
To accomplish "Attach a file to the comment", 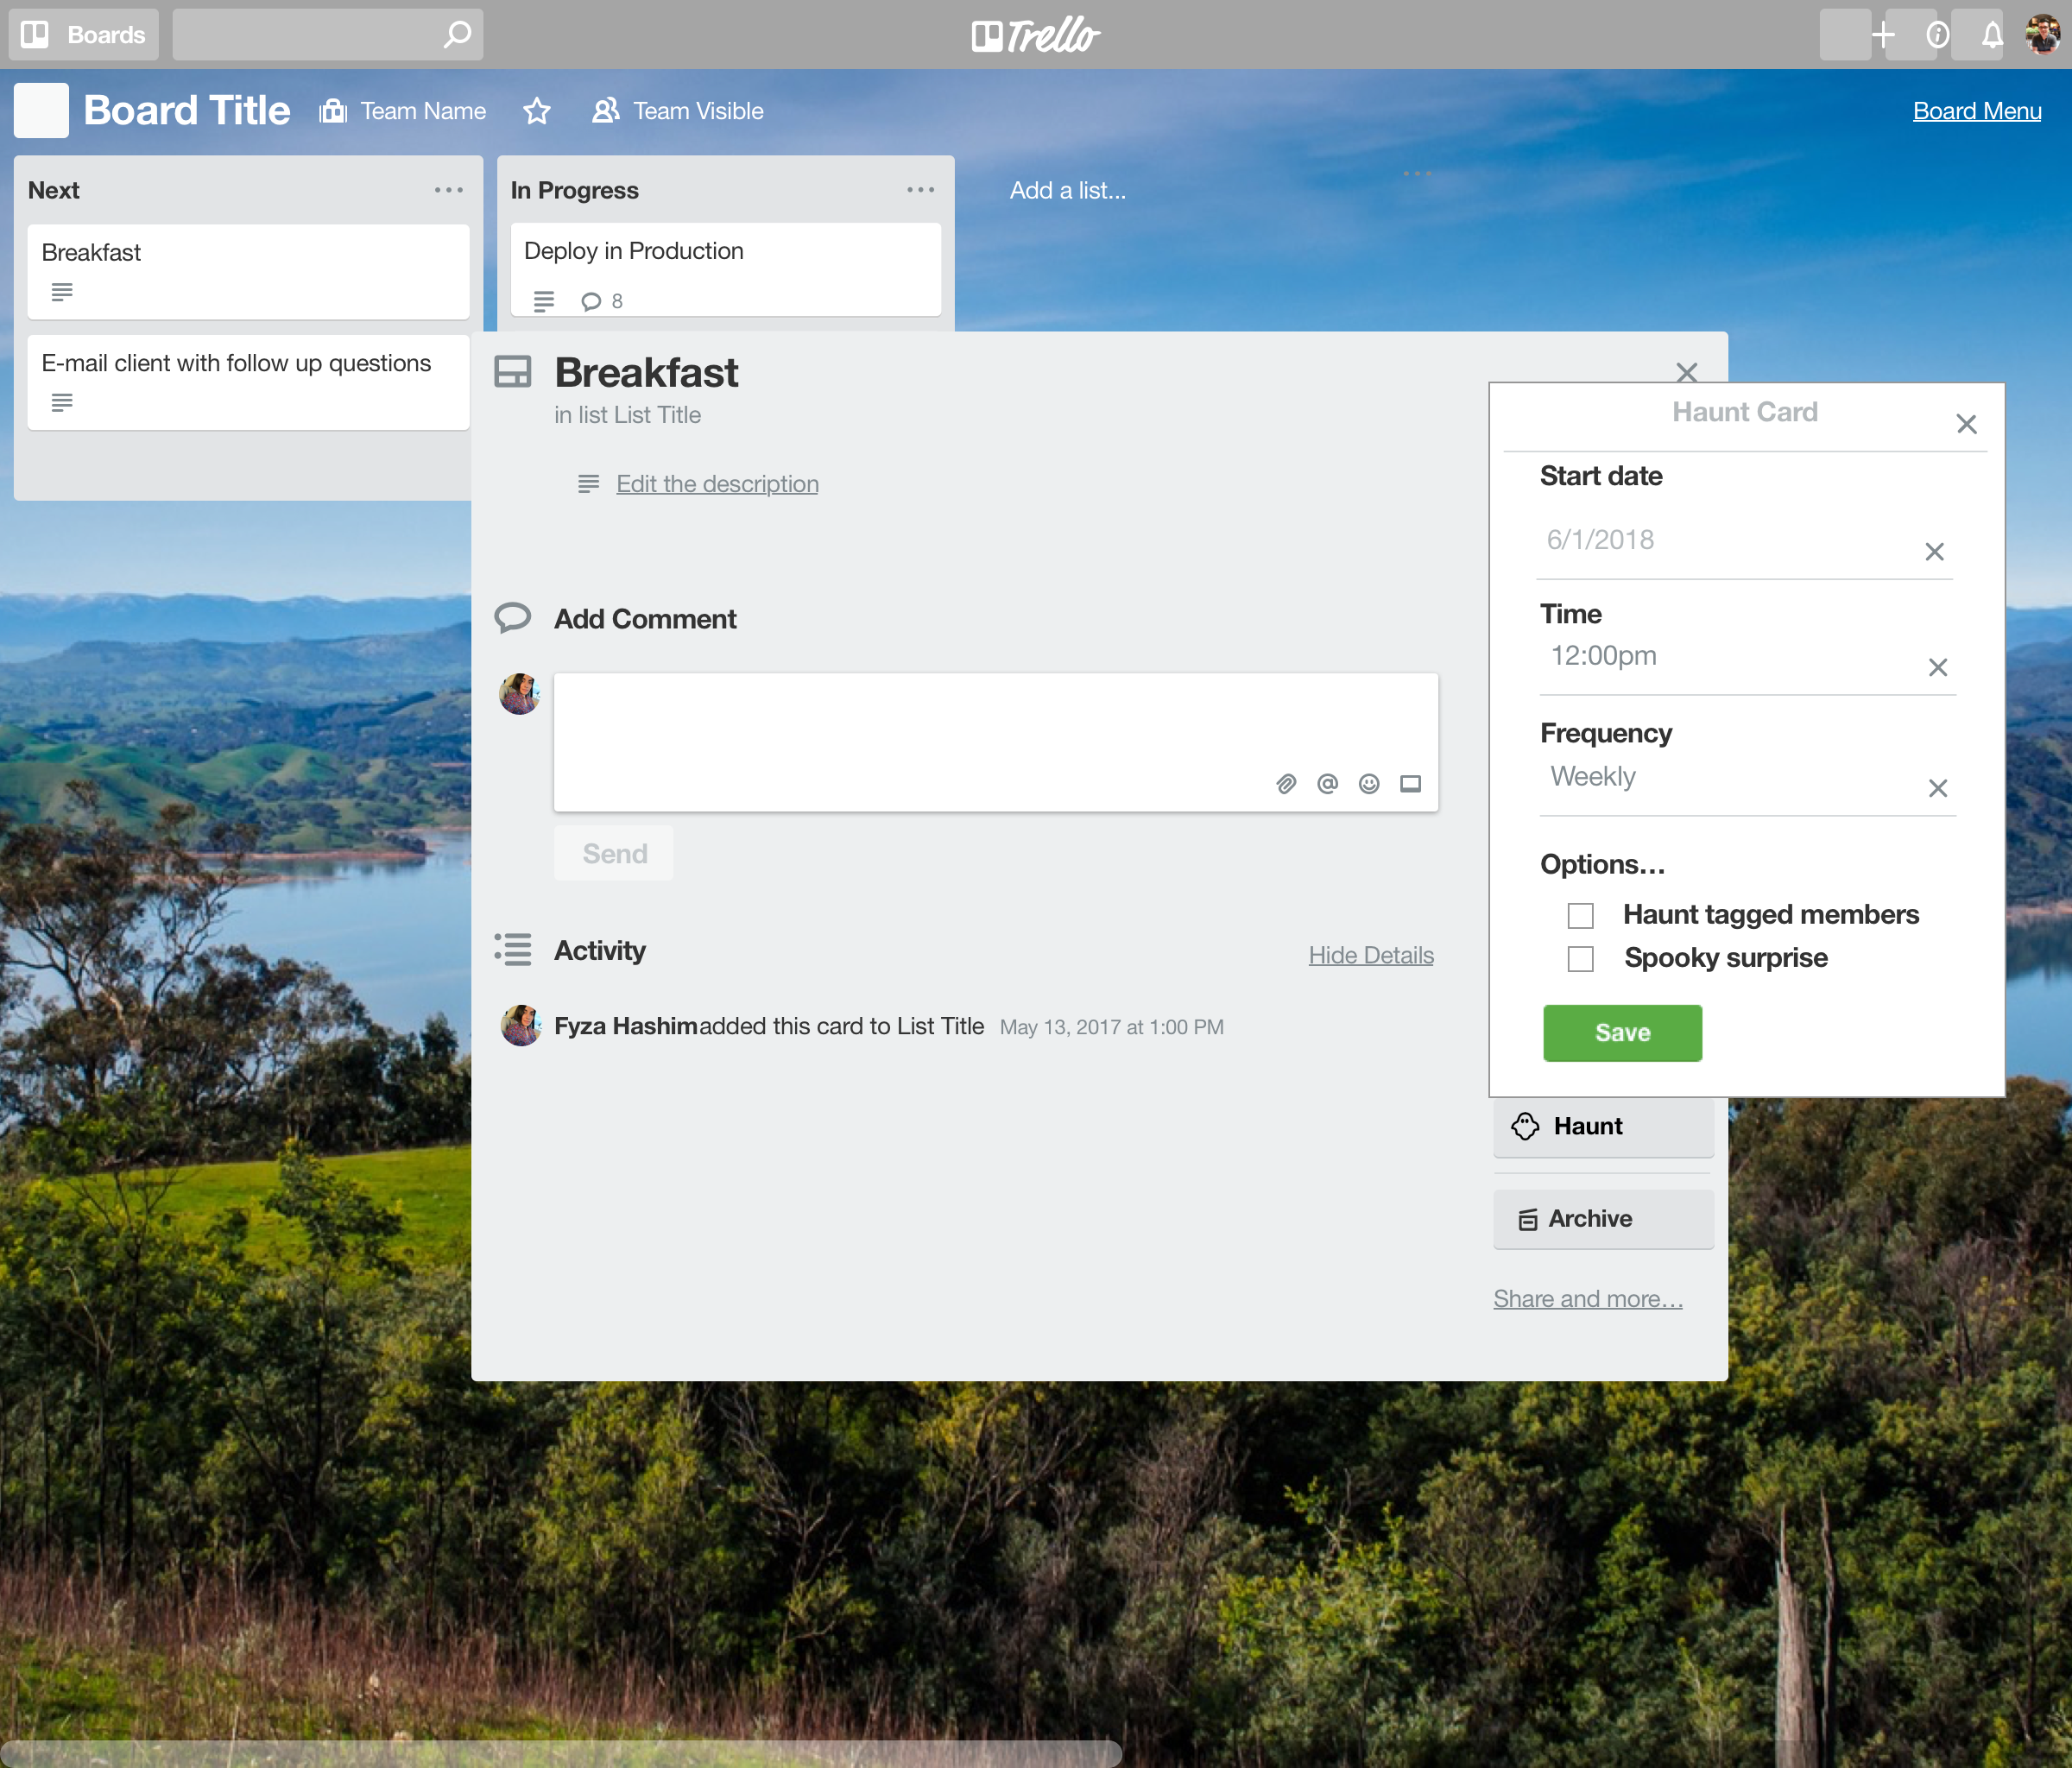I will tap(1286, 784).
